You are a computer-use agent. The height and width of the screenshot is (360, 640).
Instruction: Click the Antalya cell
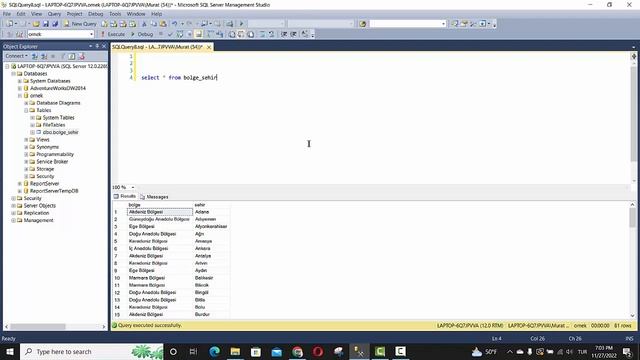211,256
